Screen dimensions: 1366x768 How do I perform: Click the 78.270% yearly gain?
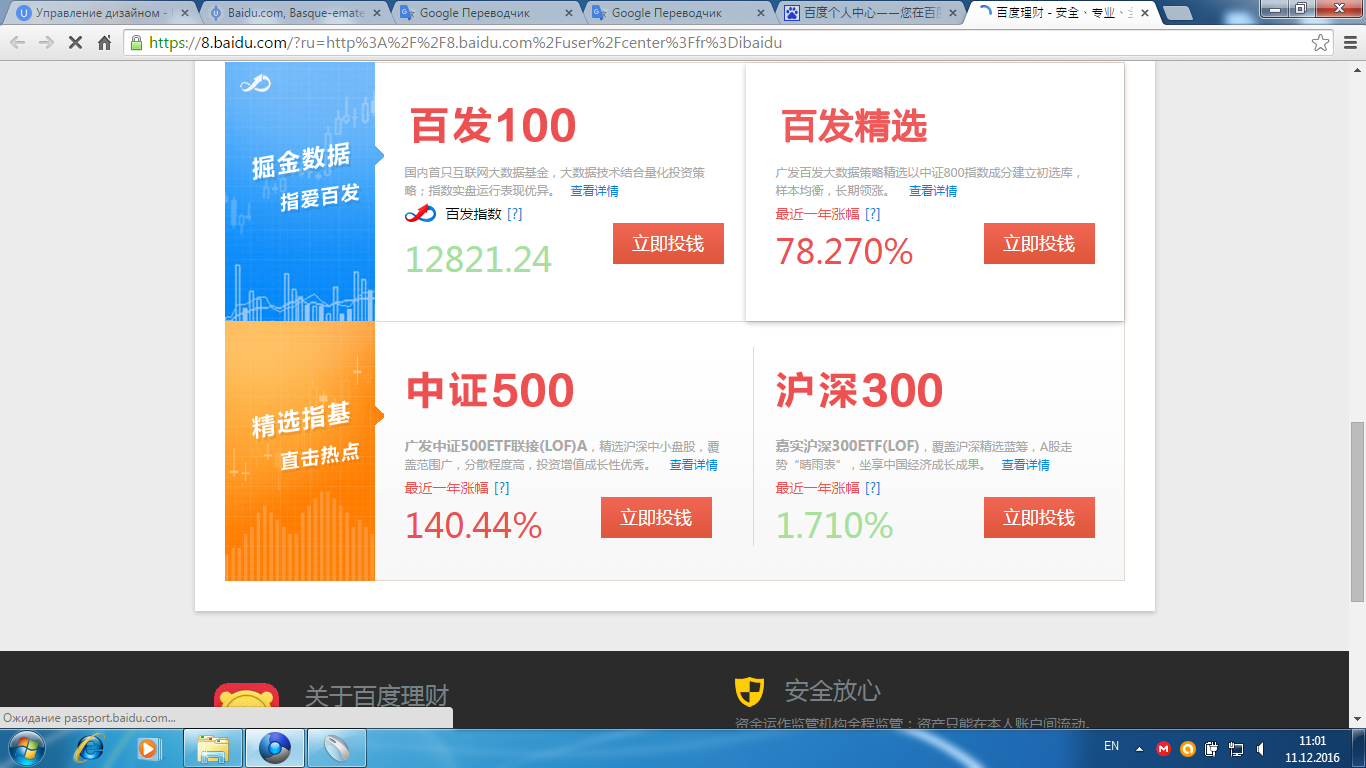point(844,251)
